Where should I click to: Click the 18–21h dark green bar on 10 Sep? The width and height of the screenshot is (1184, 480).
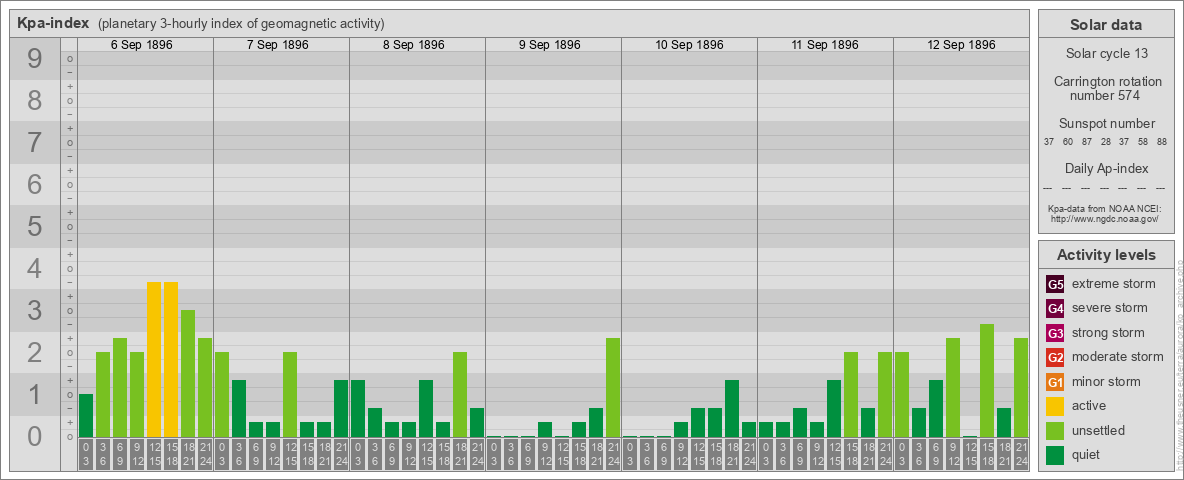pos(732,408)
